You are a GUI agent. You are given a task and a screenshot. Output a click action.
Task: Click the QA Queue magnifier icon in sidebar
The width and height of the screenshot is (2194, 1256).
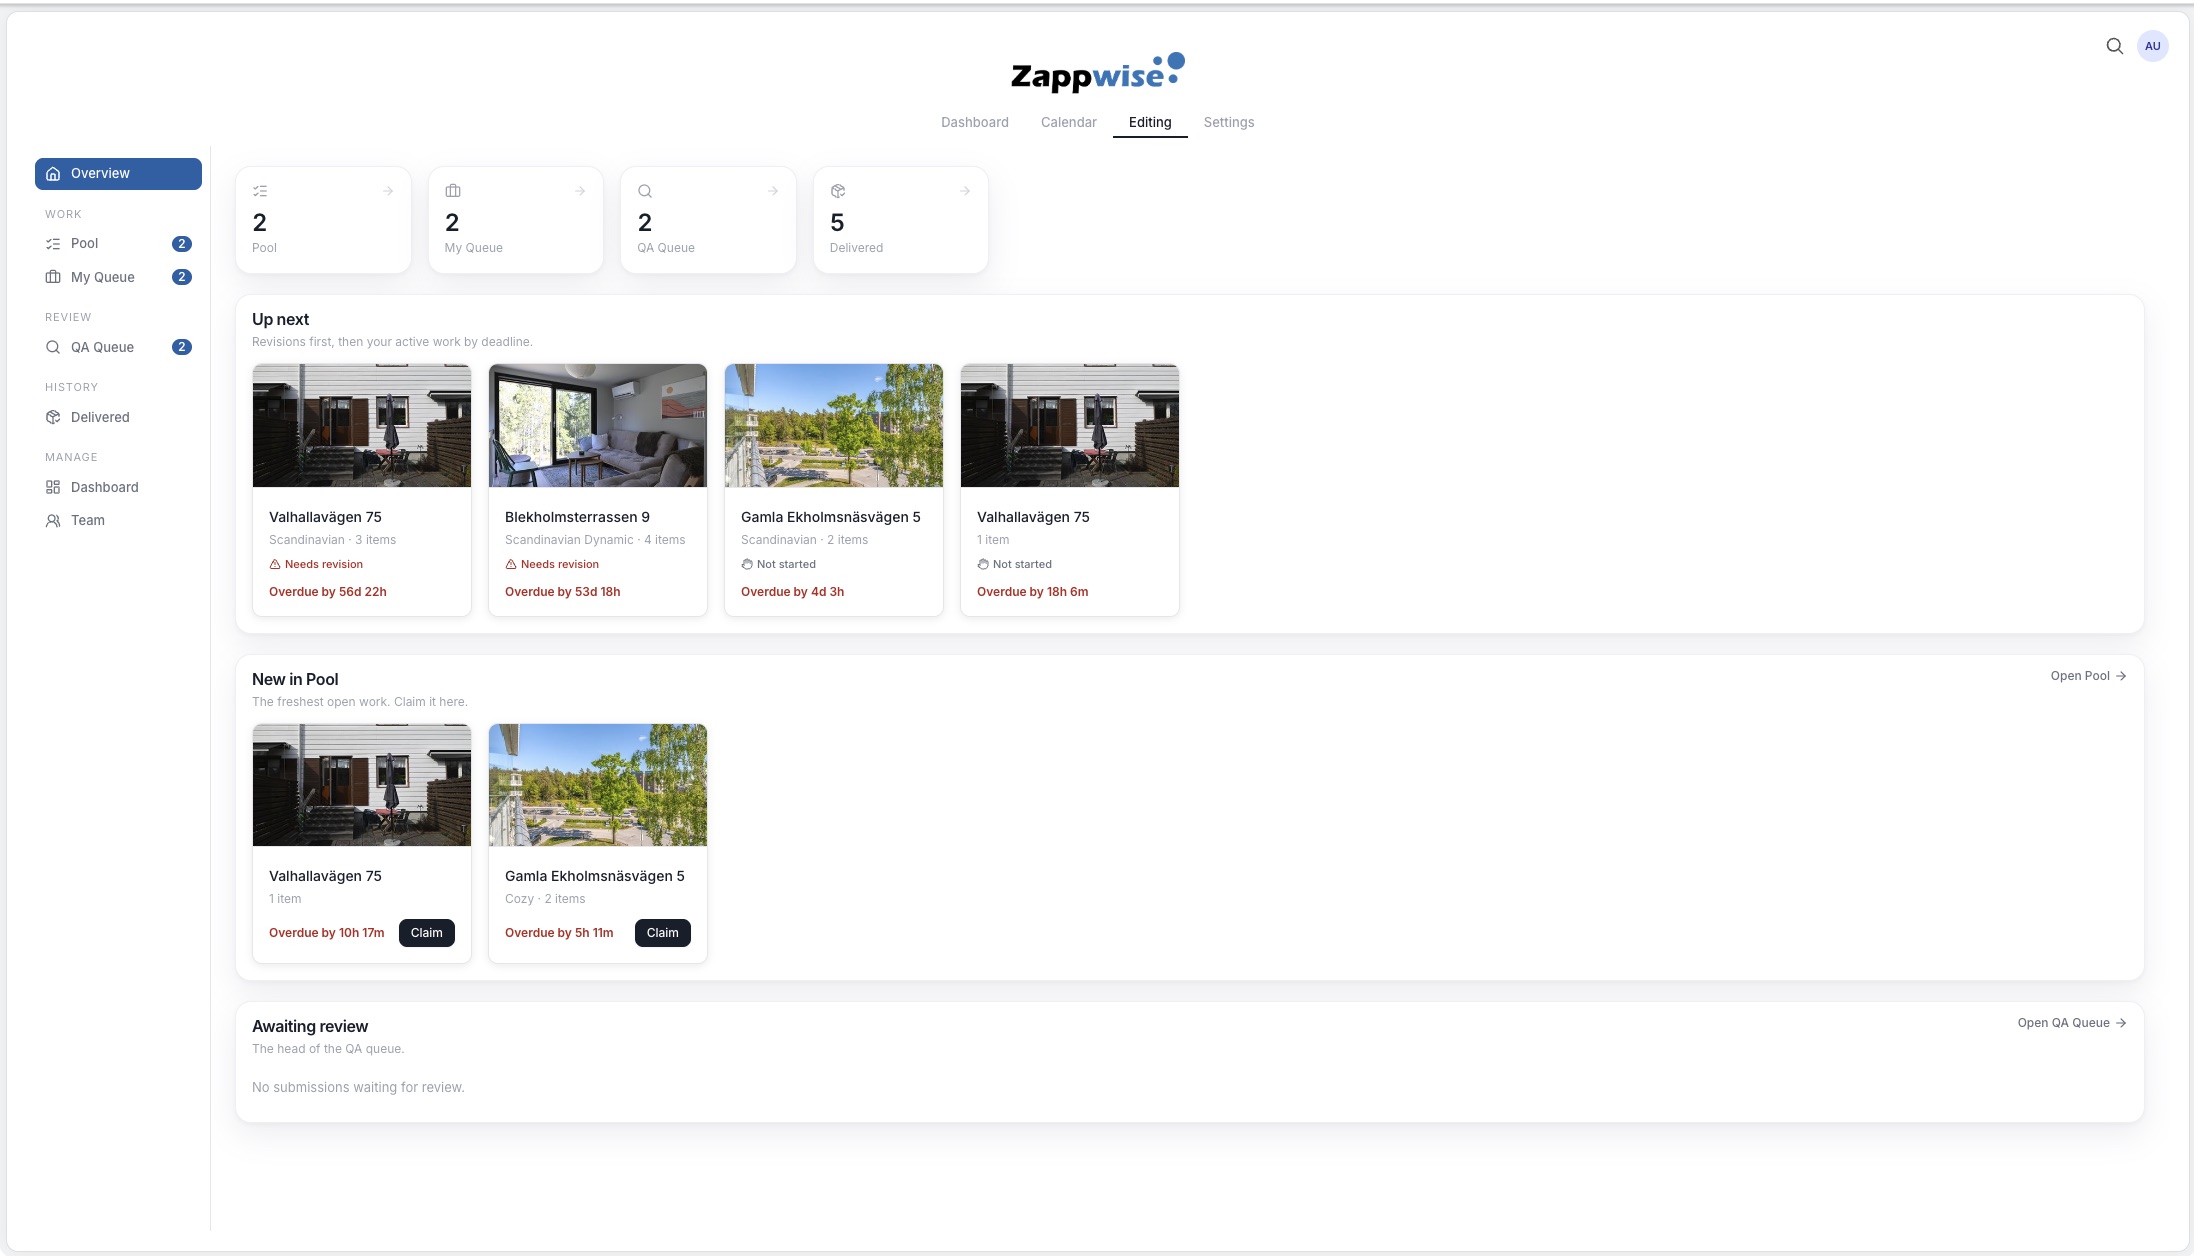pyautogui.click(x=53, y=347)
